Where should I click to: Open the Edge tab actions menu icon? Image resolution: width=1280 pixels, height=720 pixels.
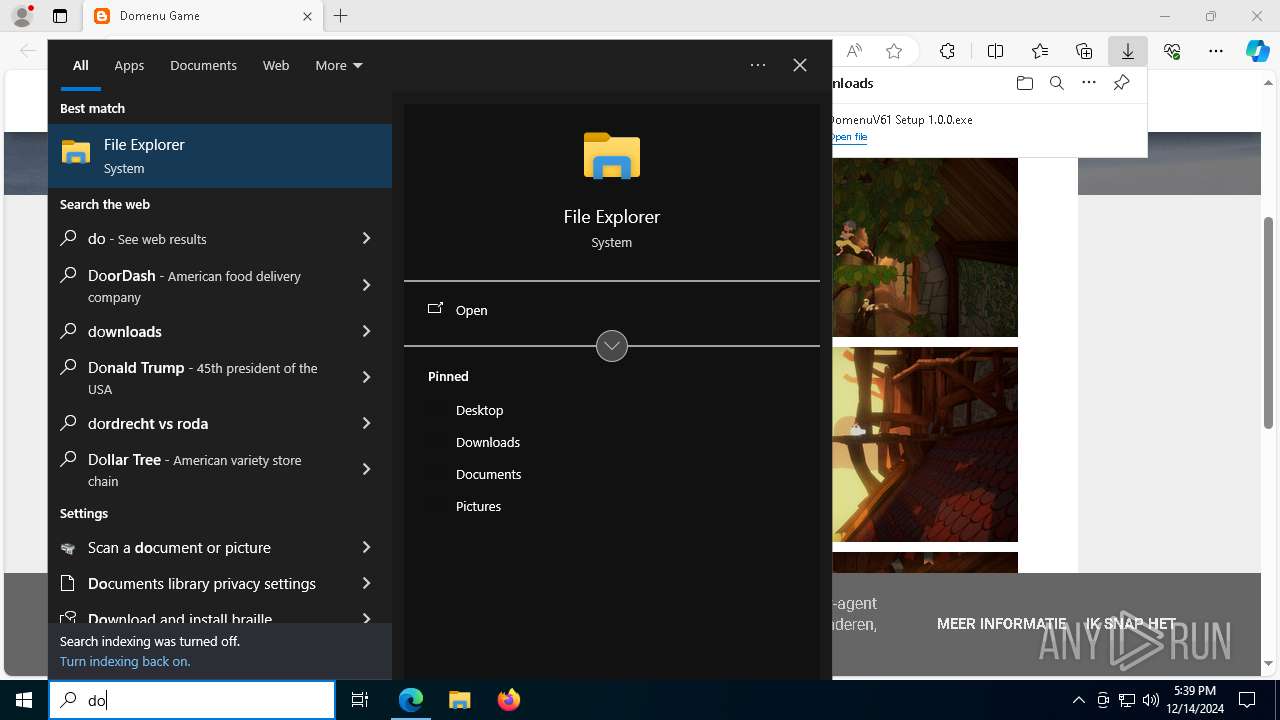60,16
